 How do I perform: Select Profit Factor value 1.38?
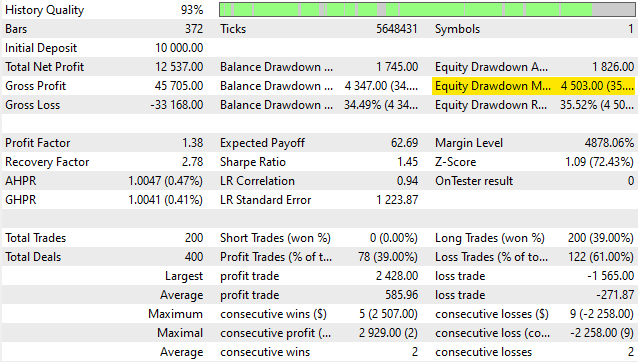point(192,143)
